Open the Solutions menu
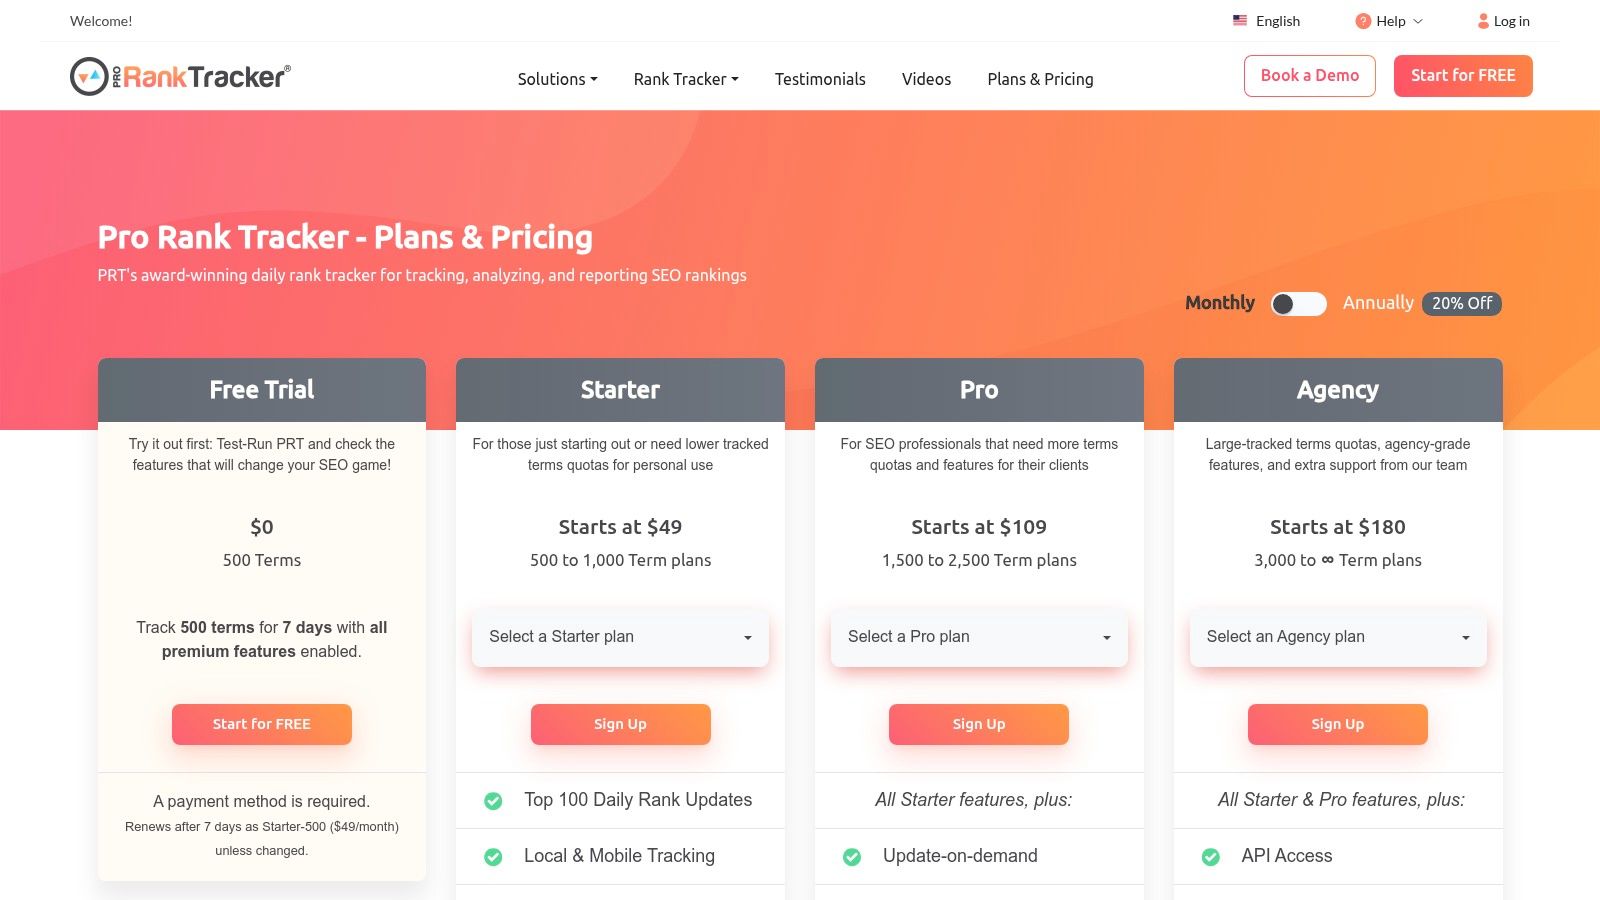Screen dimensions: 1600x900 tap(557, 79)
